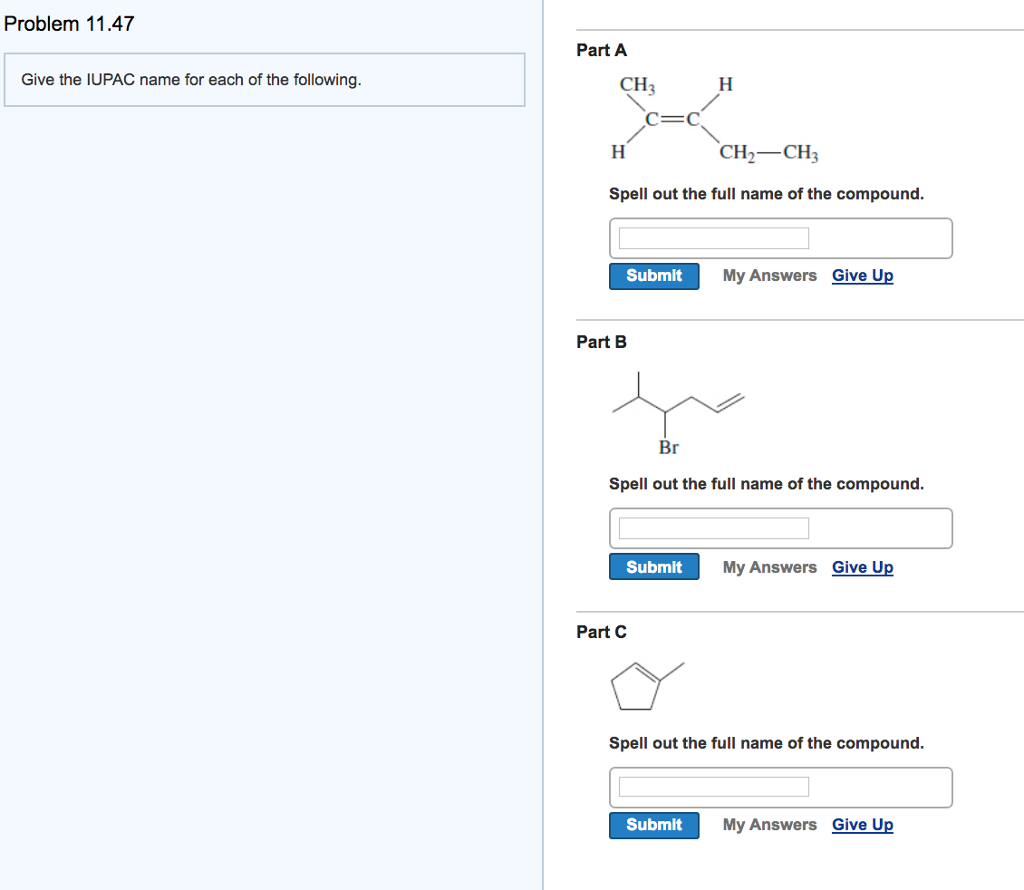Image resolution: width=1024 pixels, height=890 pixels.
Task: Click the Part C answer input field
Action: pyautogui.click(x=713, y=787)
